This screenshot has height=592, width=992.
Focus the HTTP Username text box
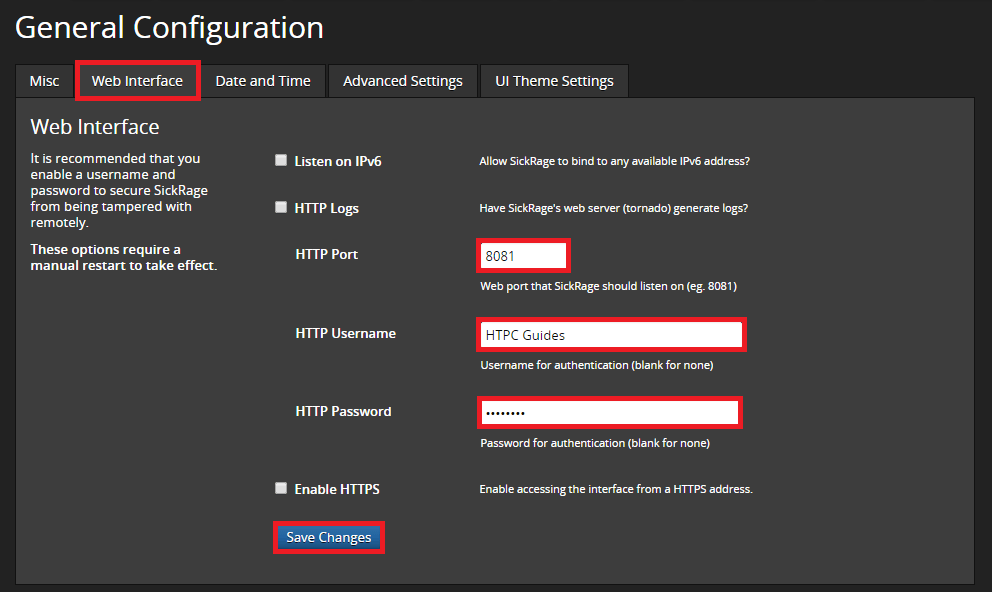pos(611,335)
